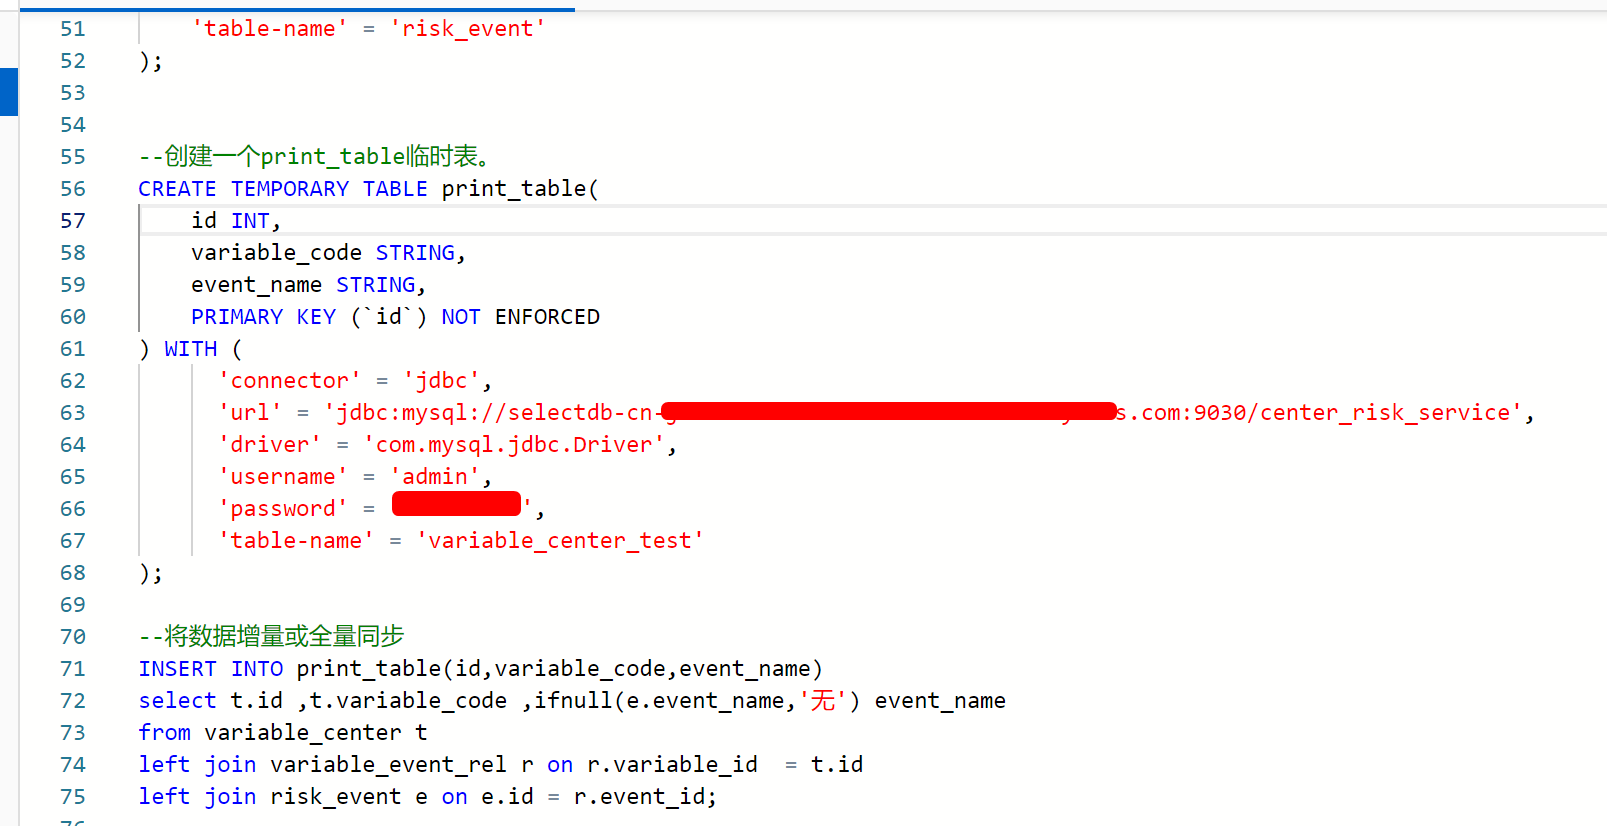1607x826 pixels.
Task: Click the 'password' property key
Action: tap(283, 509)
